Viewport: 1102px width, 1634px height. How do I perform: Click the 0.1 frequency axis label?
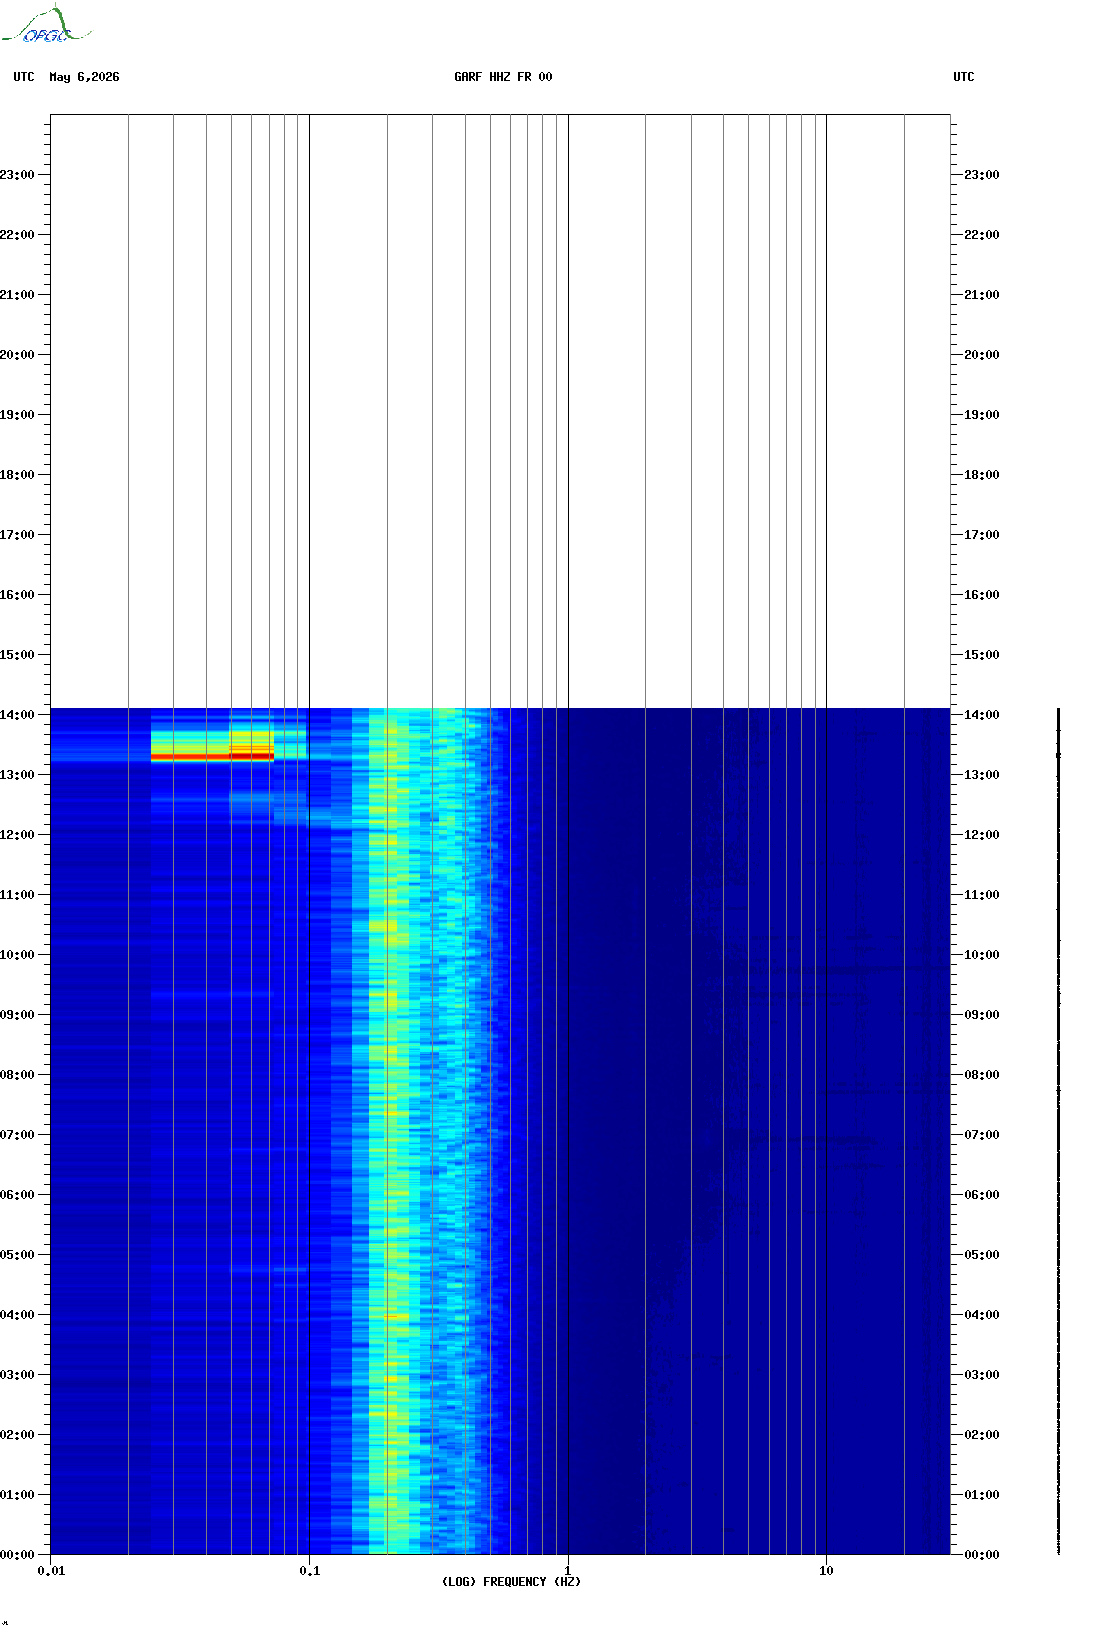310,1571
